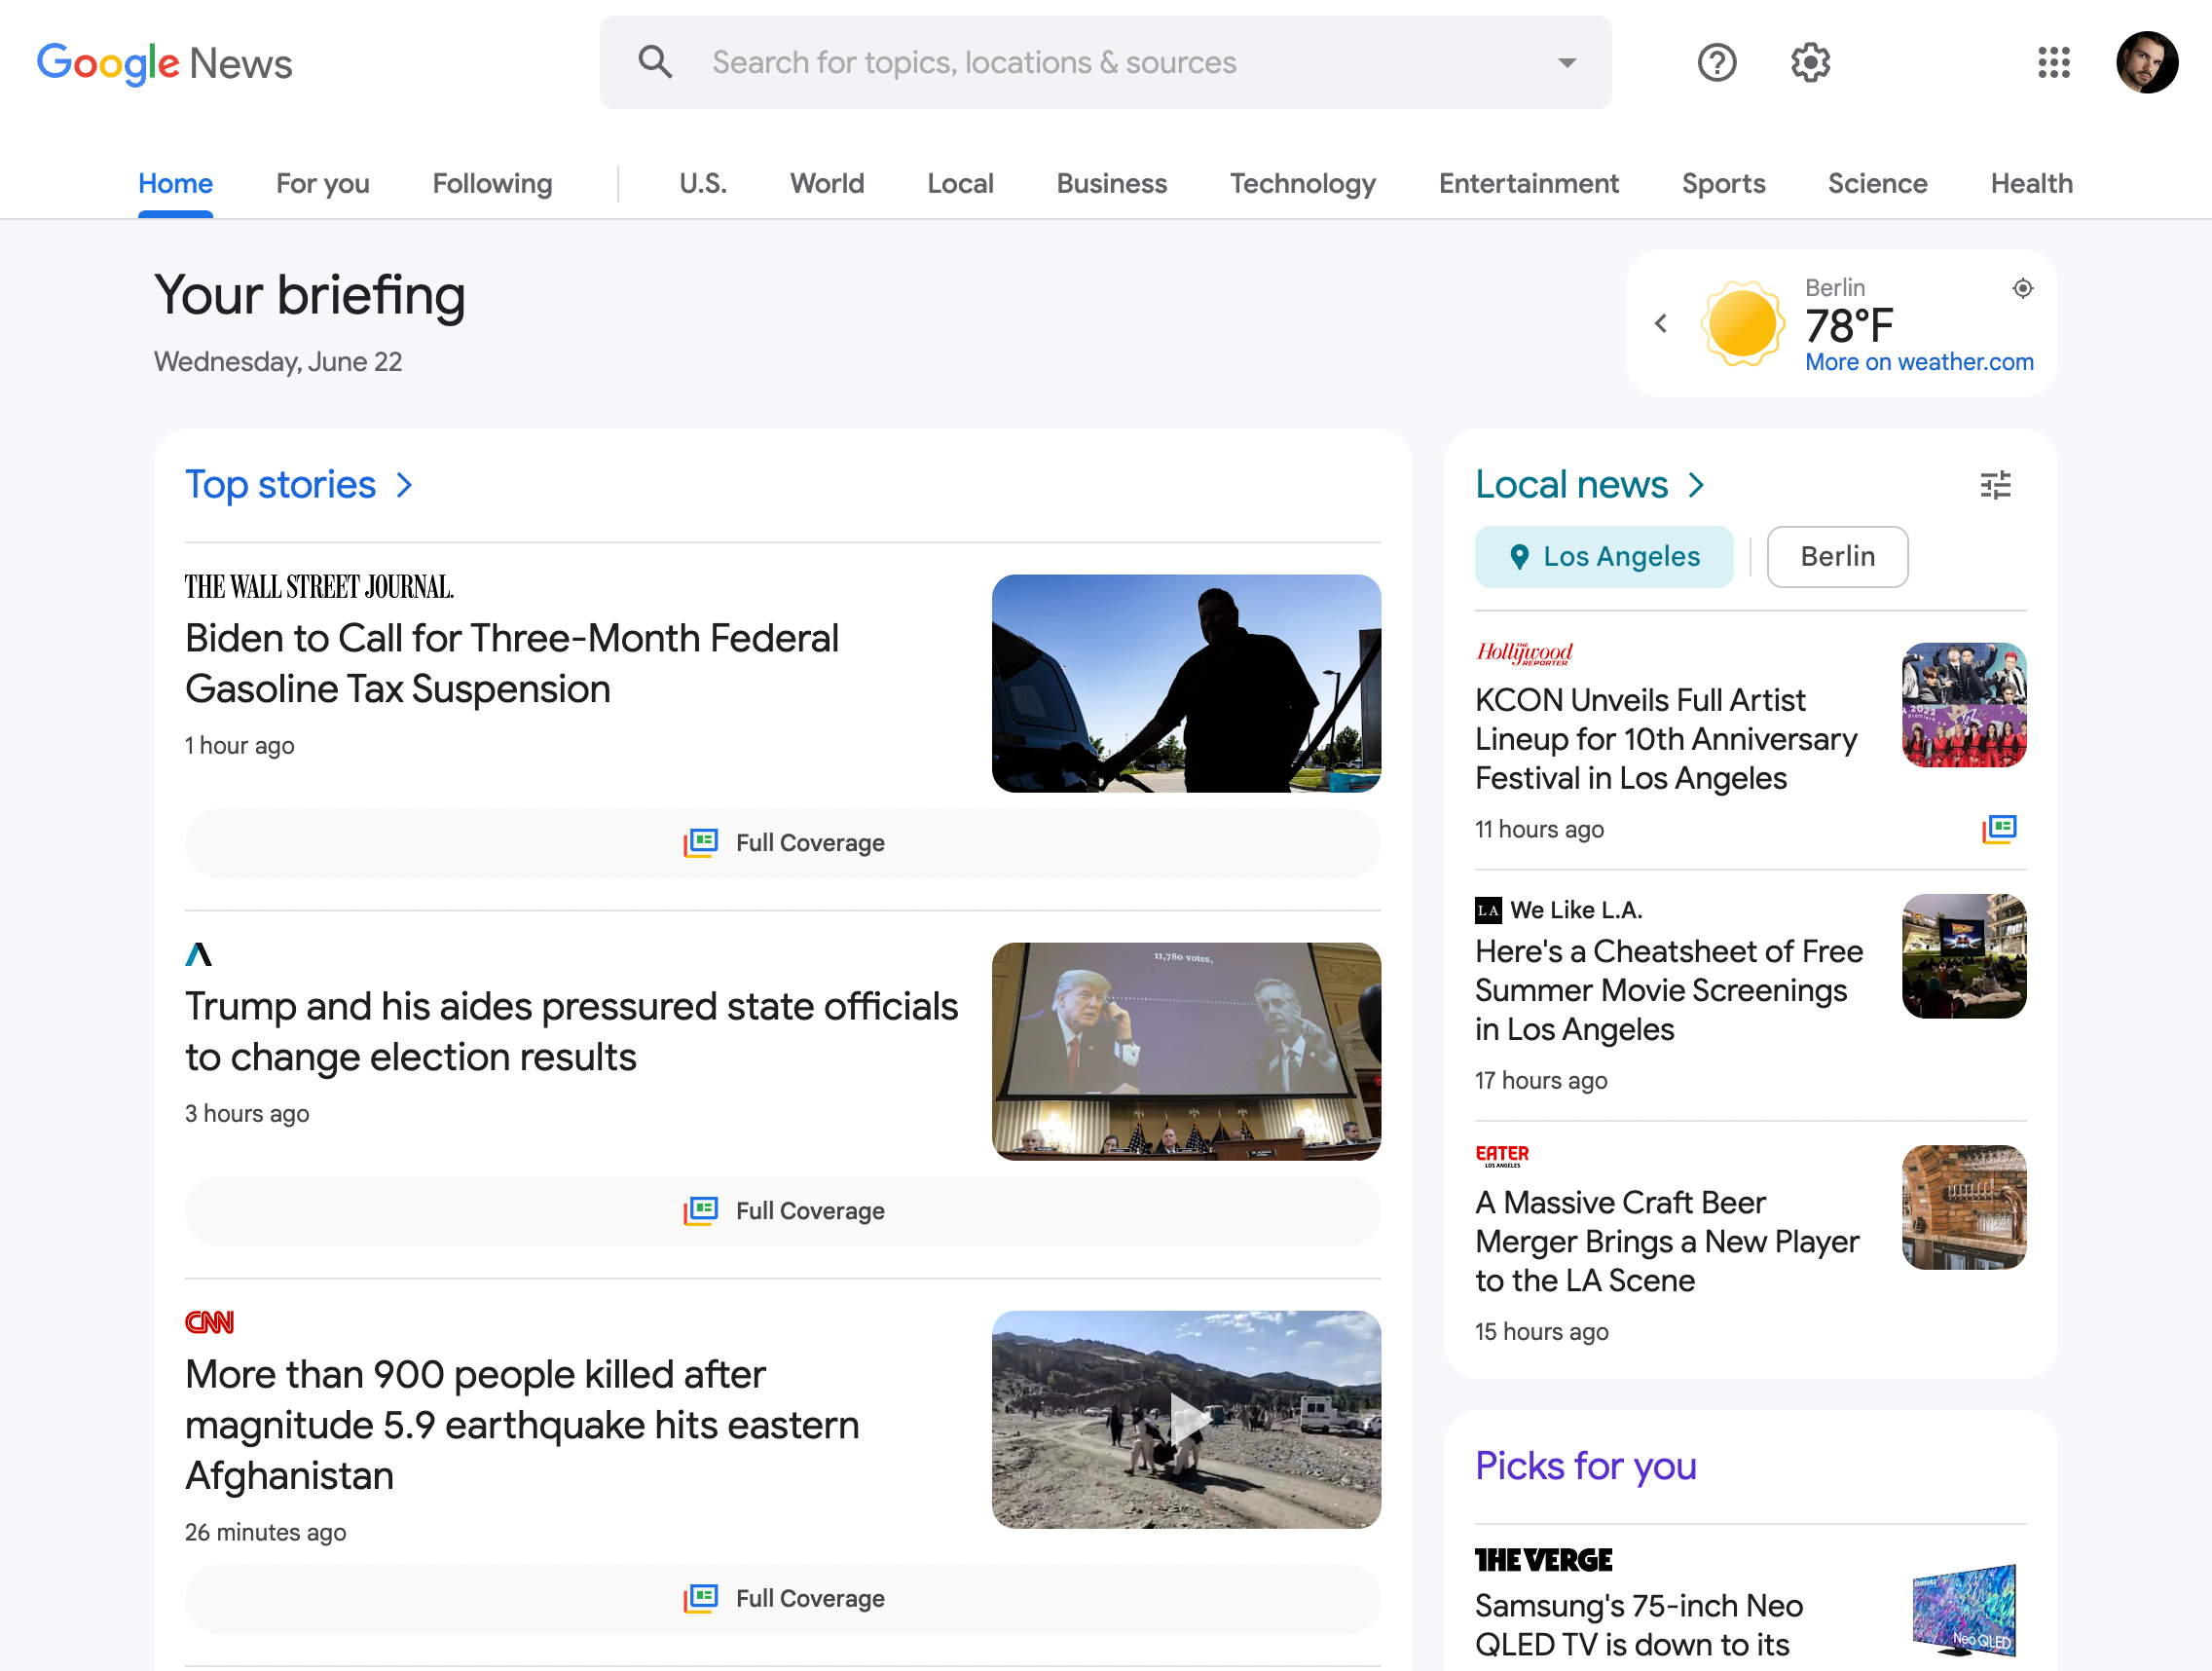This screenshot has height=1671, width=2212.
Task: Open the gas pump silhouette thumbnail
Action: click(1185, 683)
